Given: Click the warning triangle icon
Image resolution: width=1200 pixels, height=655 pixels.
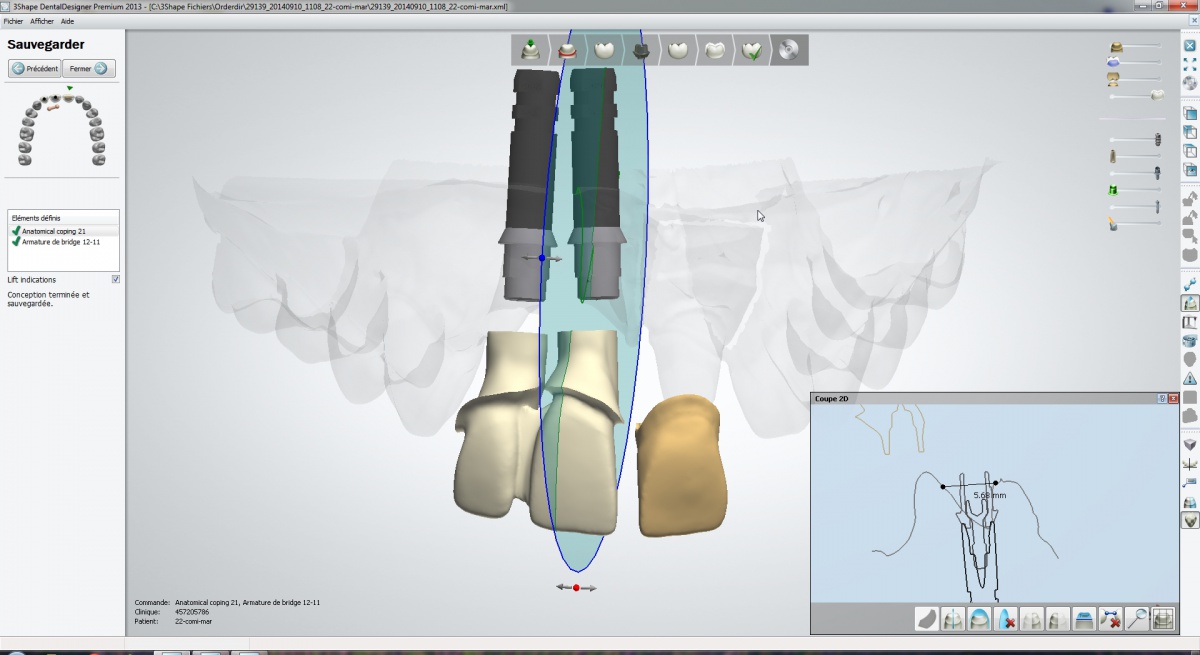Looking at the screenshot, I should coord(1190,379).
